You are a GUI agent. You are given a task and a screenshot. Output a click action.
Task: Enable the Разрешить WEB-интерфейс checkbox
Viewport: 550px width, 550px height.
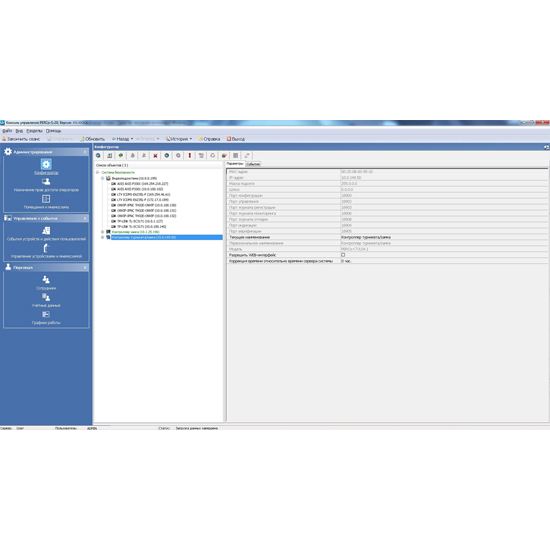(x=343, y=255)
